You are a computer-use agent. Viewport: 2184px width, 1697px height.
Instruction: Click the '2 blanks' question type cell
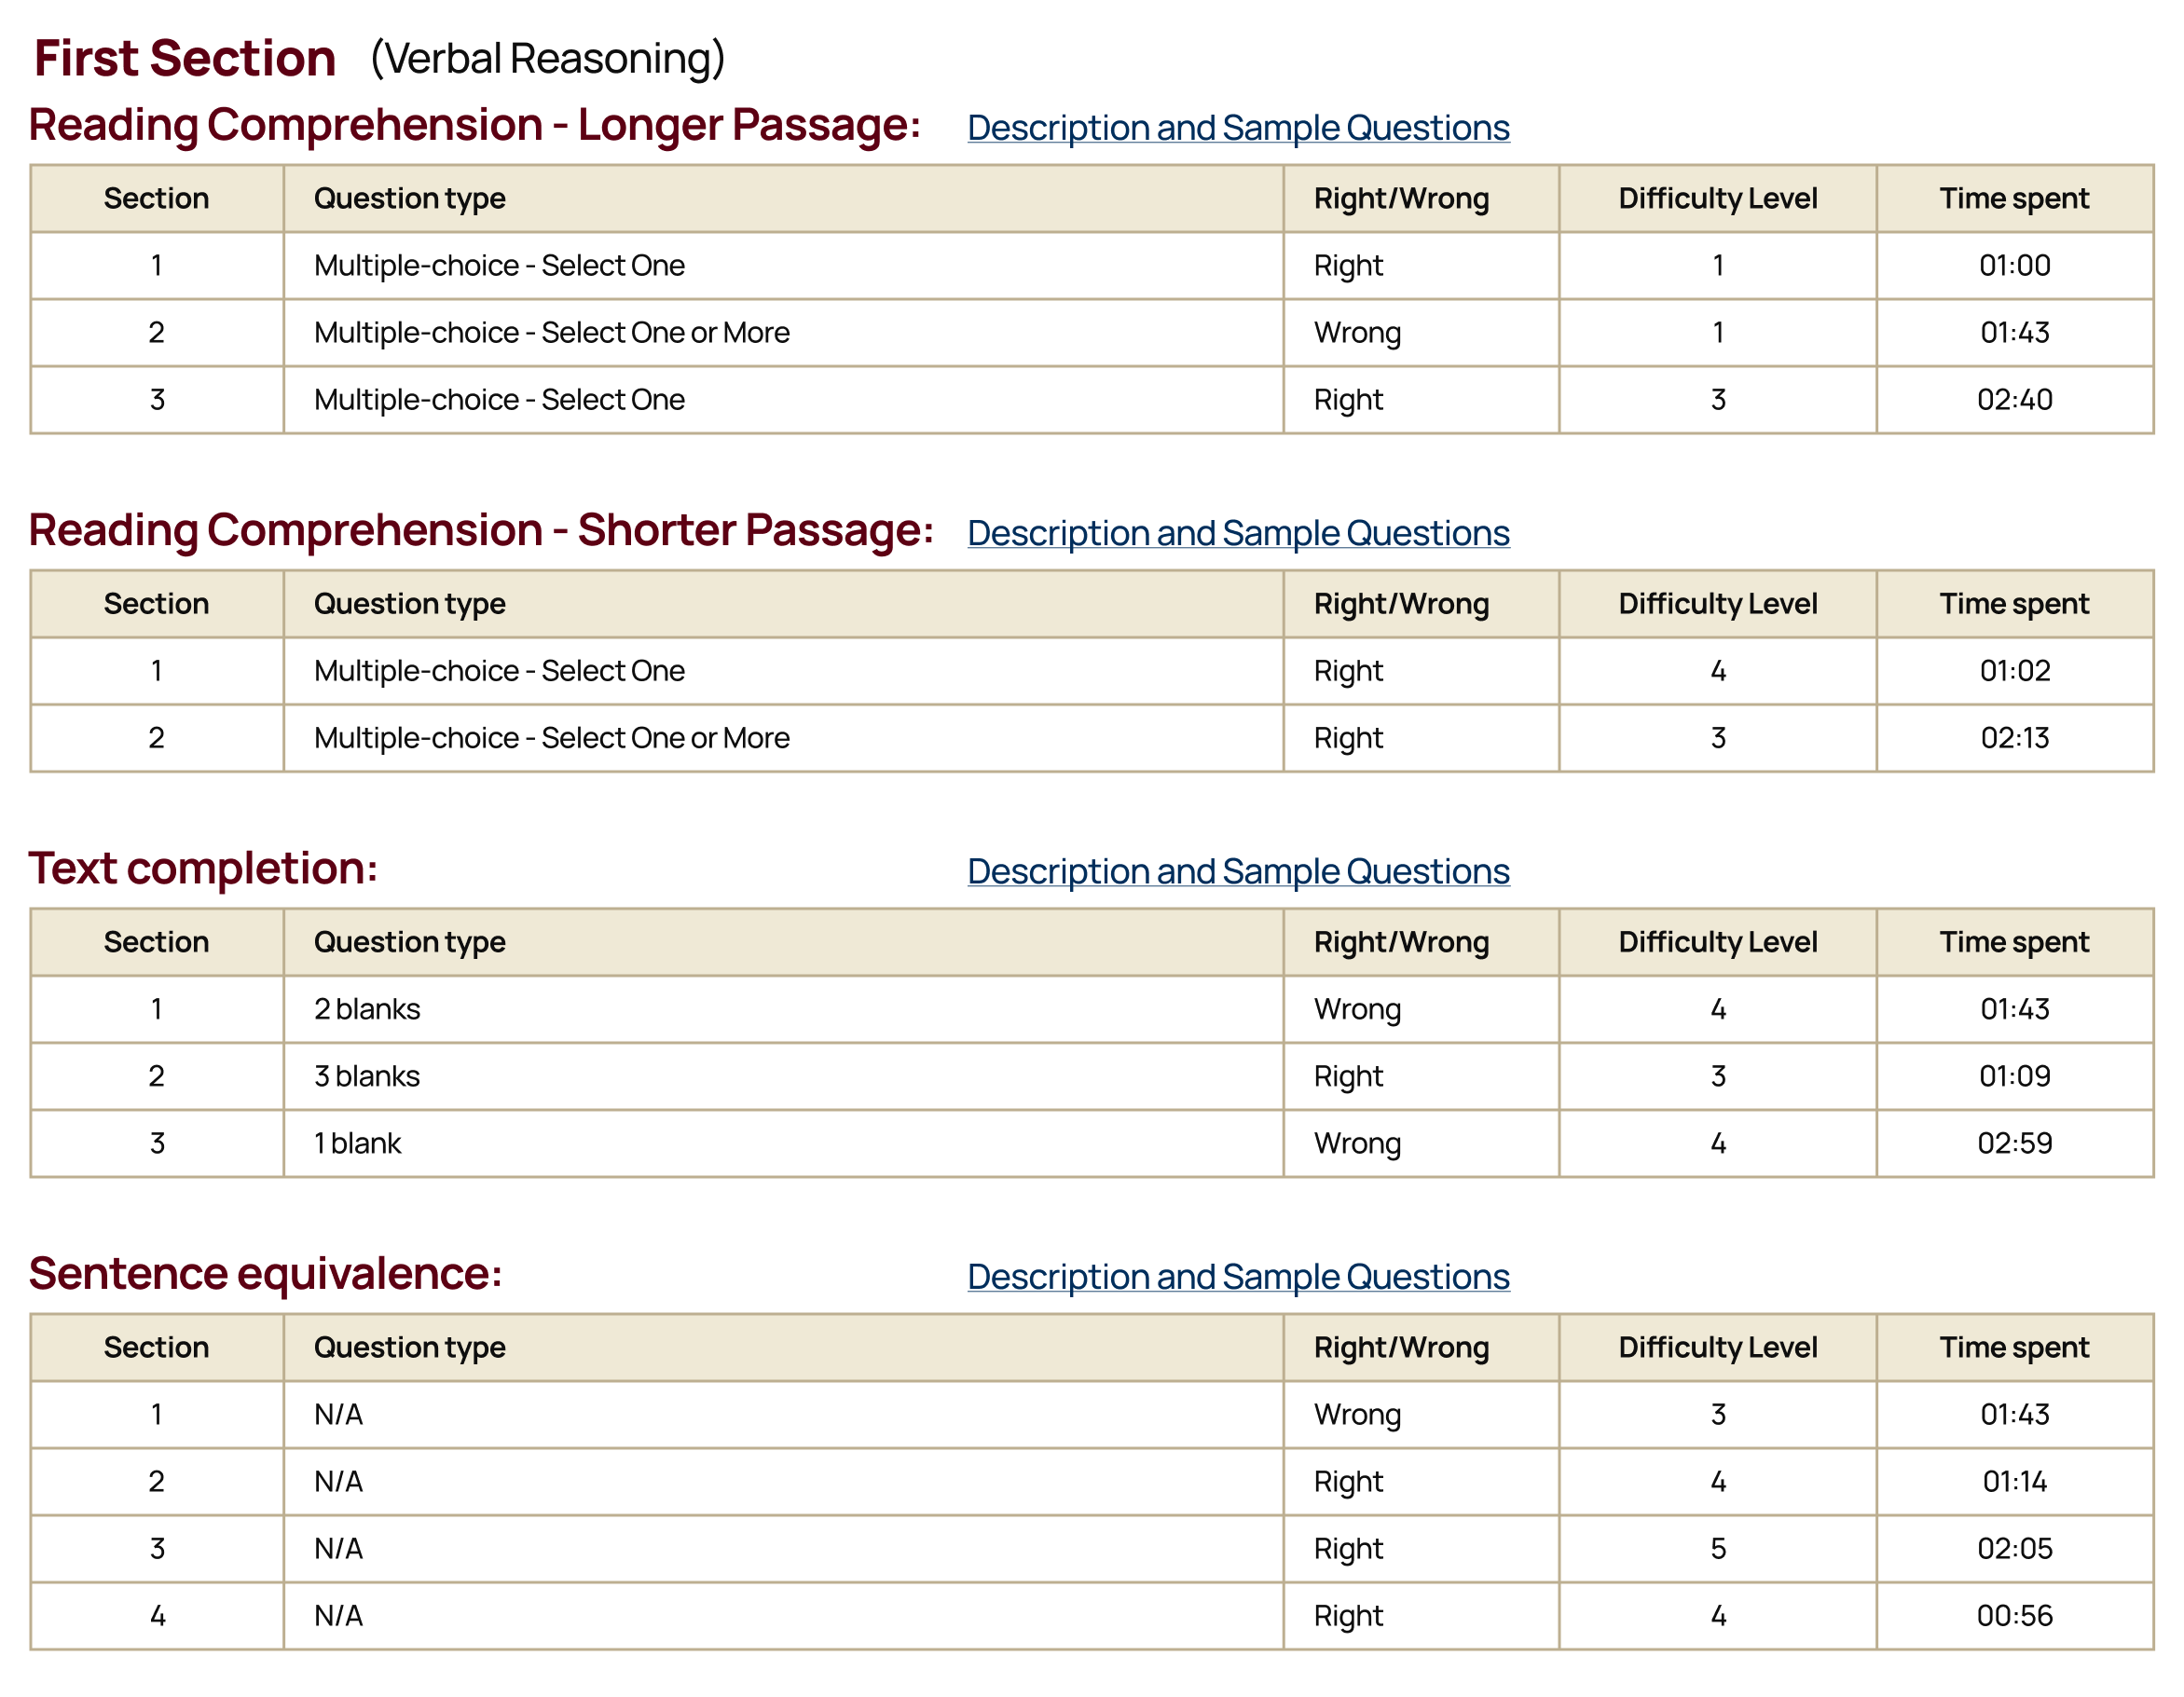[x=367, y=1009]
